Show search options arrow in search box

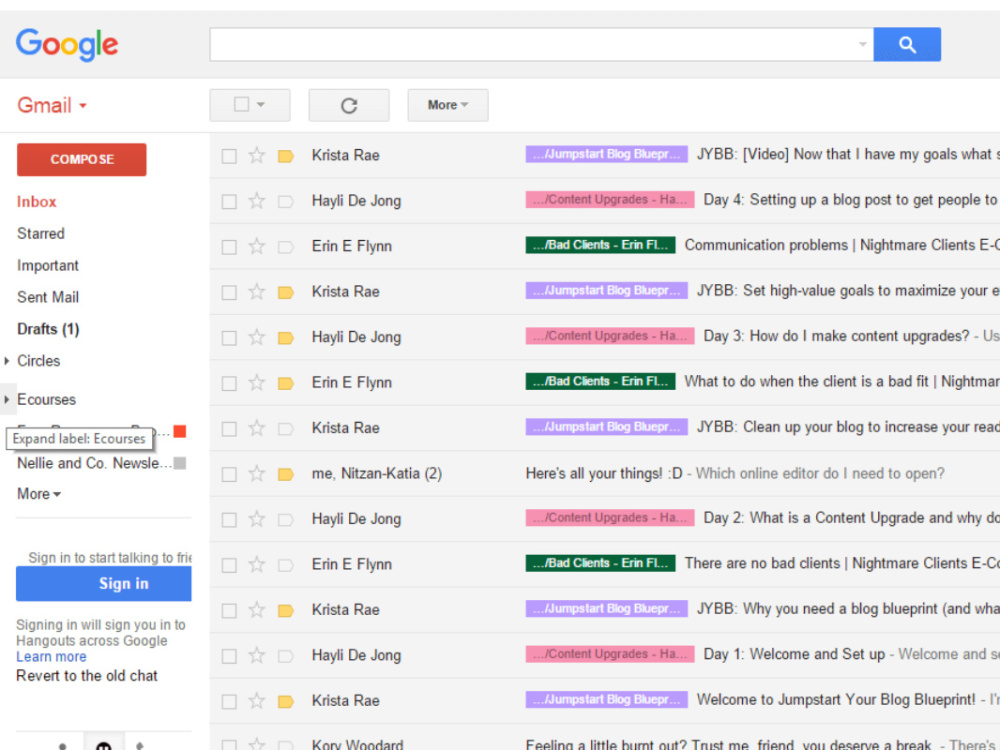(x=862, y=45)
